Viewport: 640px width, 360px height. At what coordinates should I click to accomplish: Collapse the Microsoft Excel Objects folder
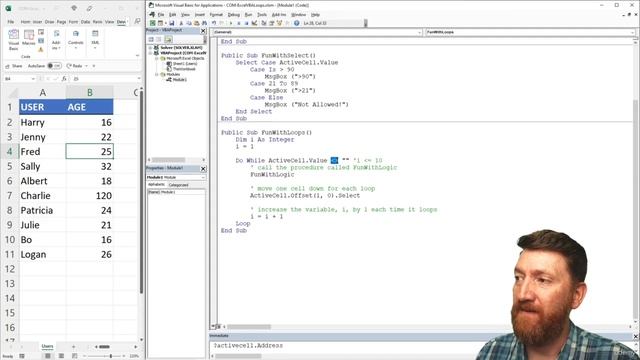[x=157, y=58]
